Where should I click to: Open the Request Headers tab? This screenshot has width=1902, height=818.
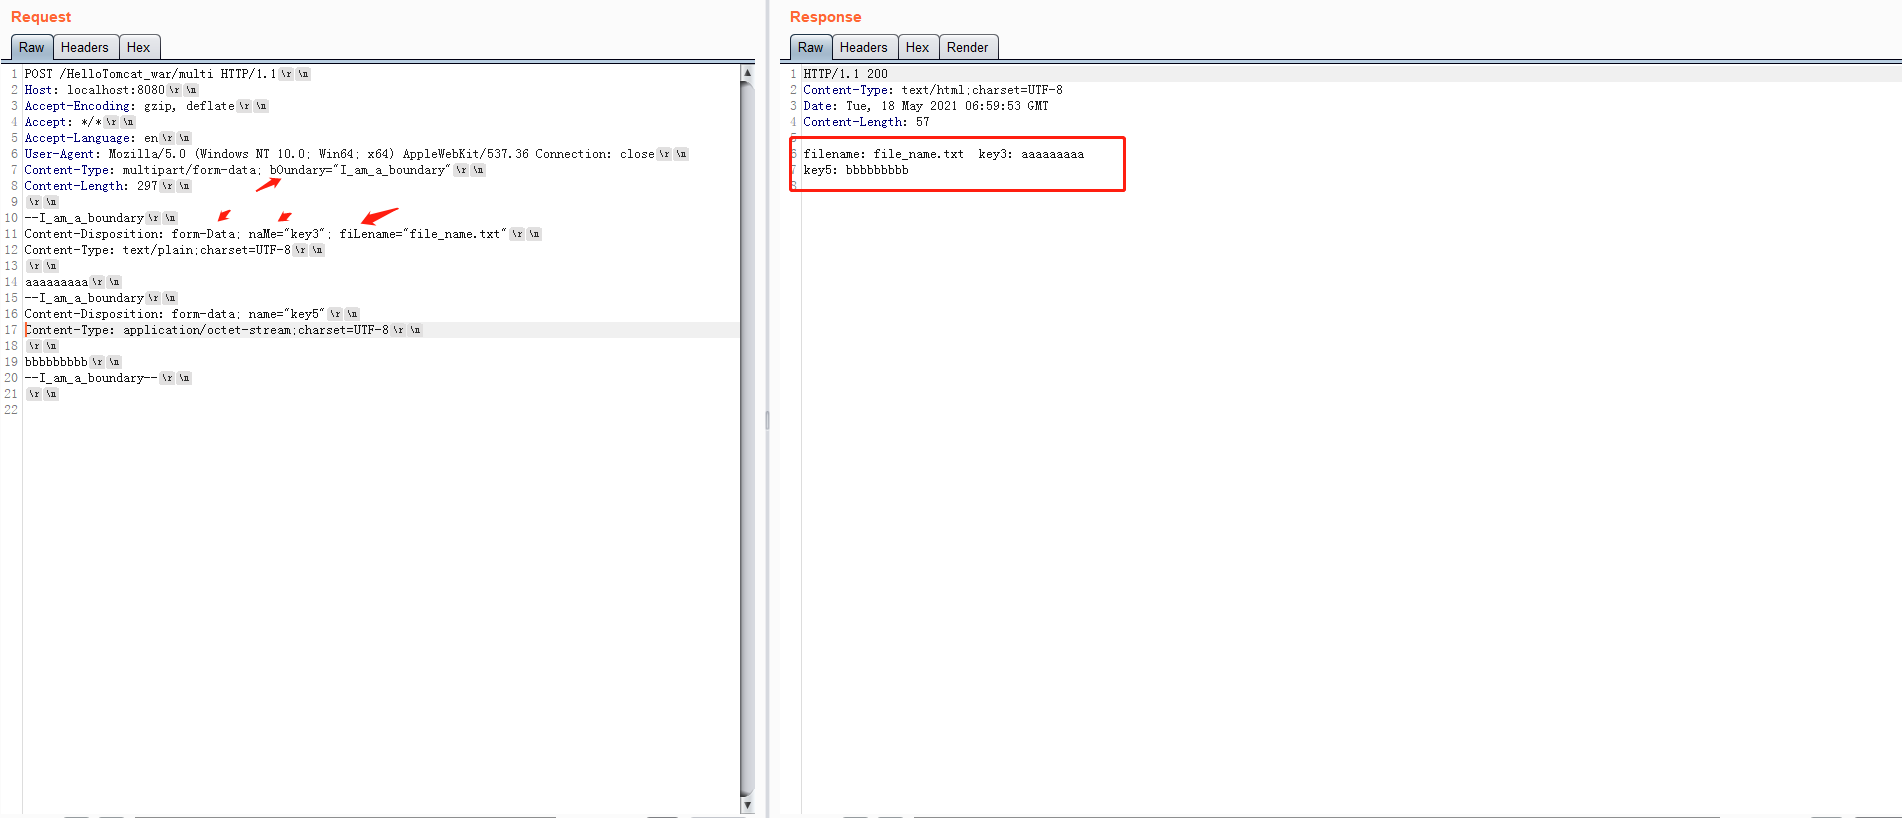(85, 47)
